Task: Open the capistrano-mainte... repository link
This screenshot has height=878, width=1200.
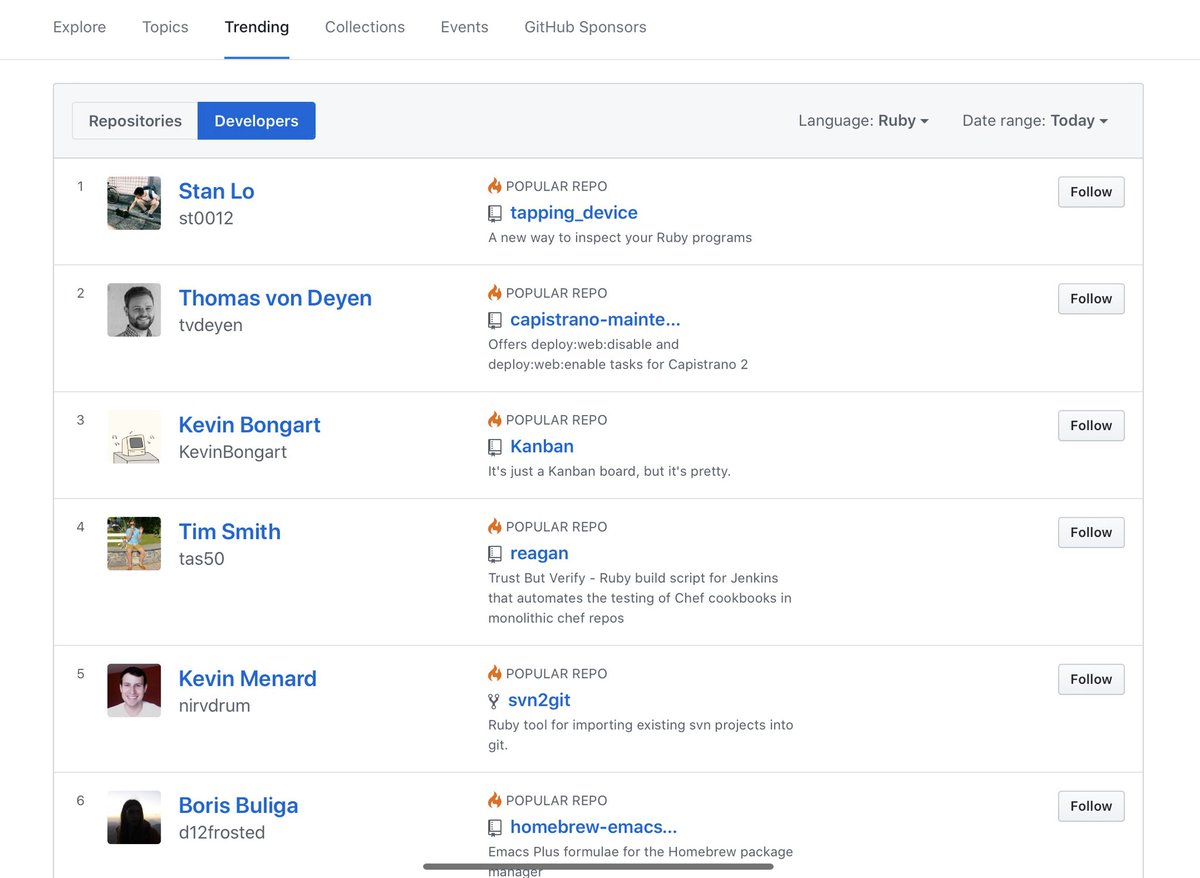Action: pos(595,320)
